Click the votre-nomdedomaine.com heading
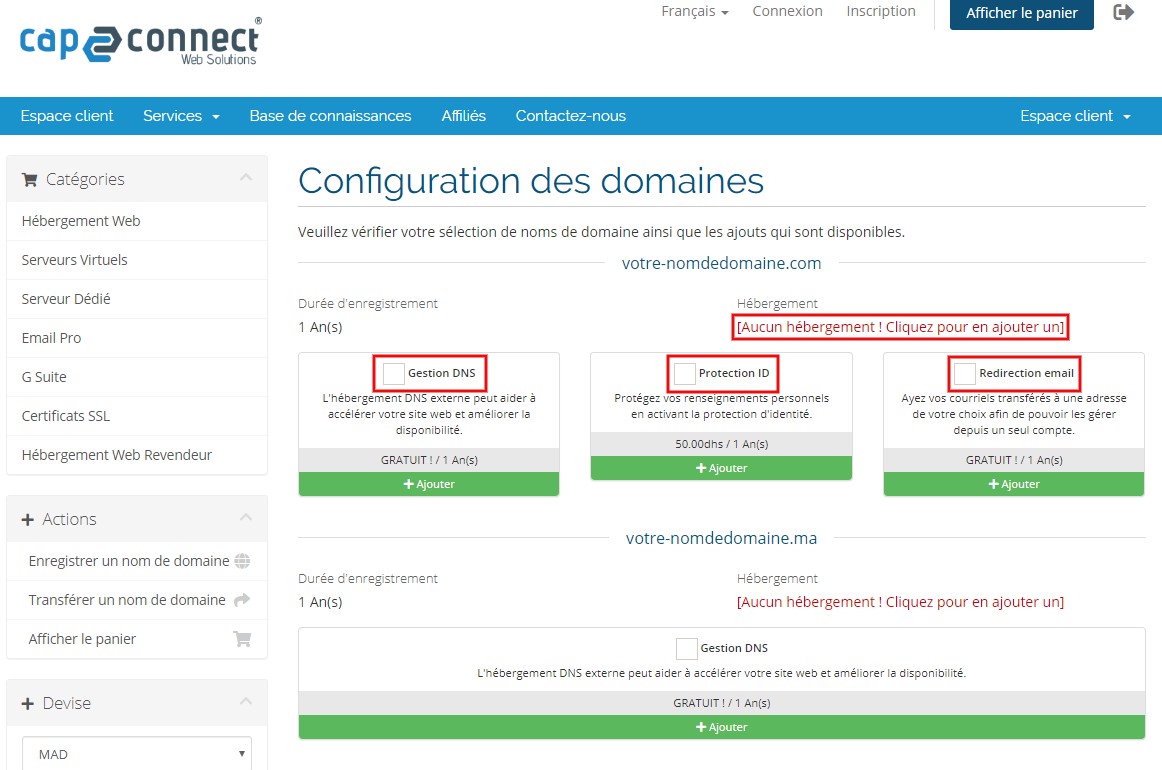This screenshot has height=770, width=1162. [x=721, y=263]
